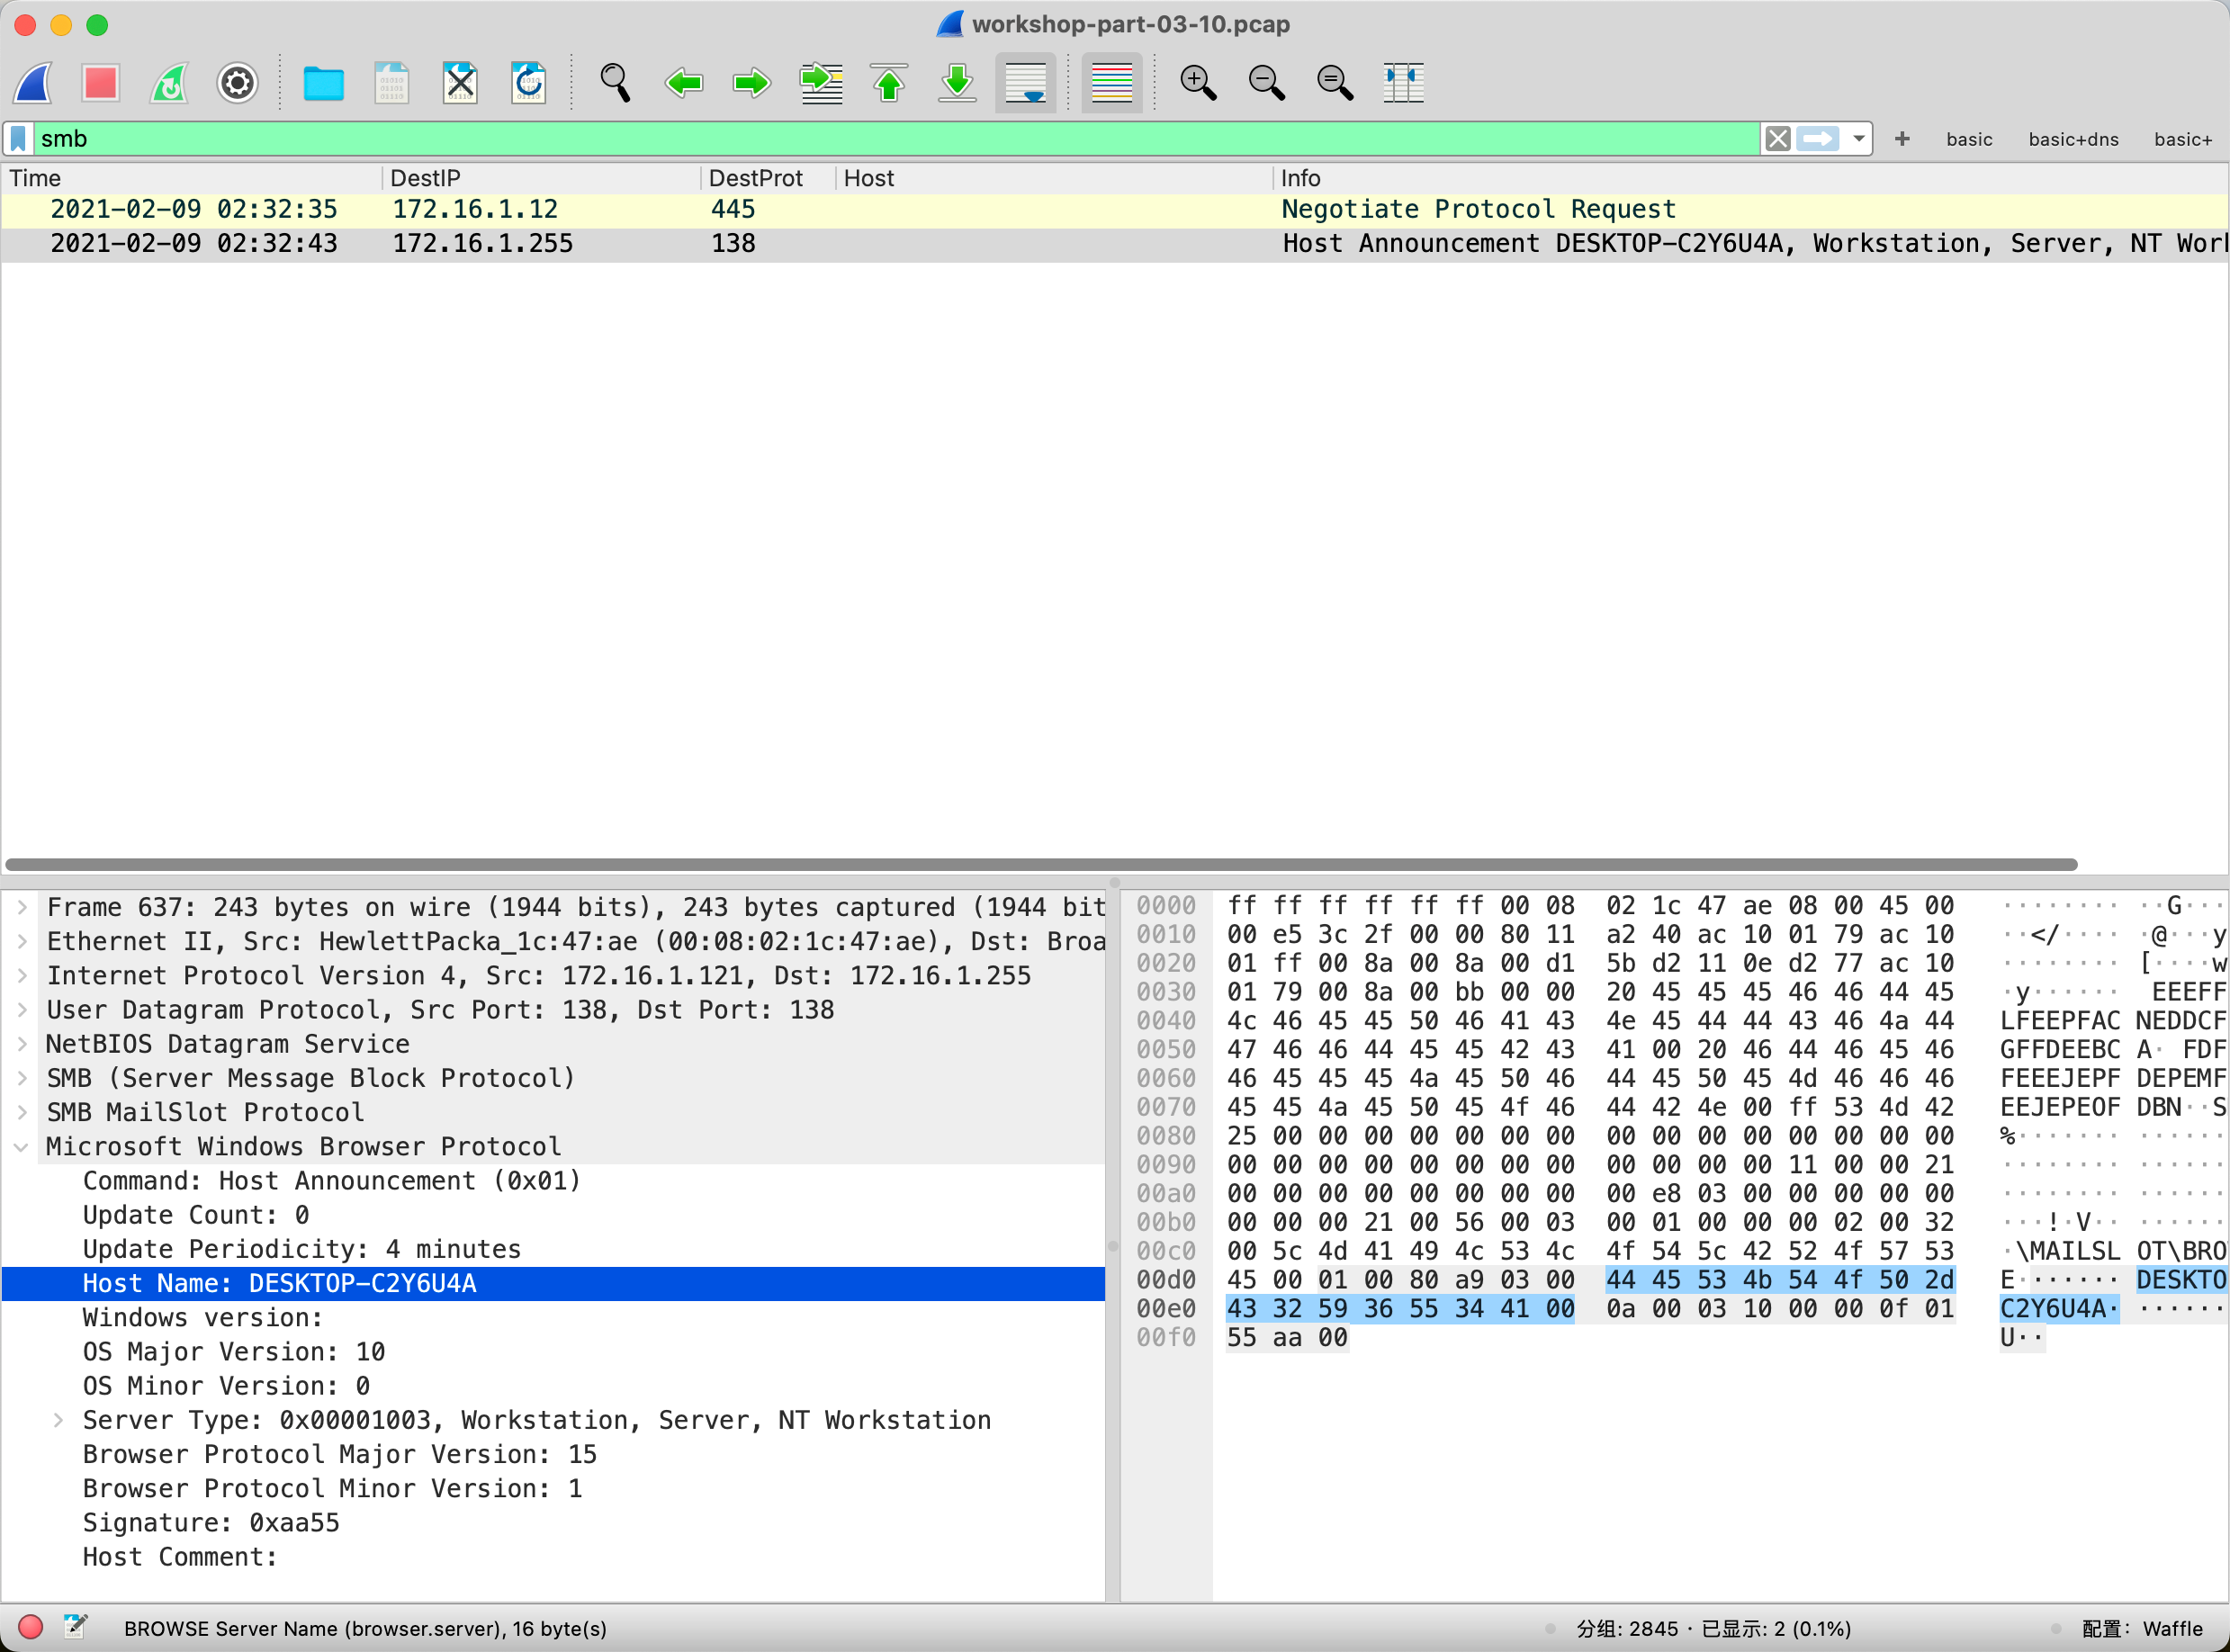The height and width of the screenshot is (1652, 2230).
Task: Click the restart capture shark fin icon
Action: click(169, 83)
